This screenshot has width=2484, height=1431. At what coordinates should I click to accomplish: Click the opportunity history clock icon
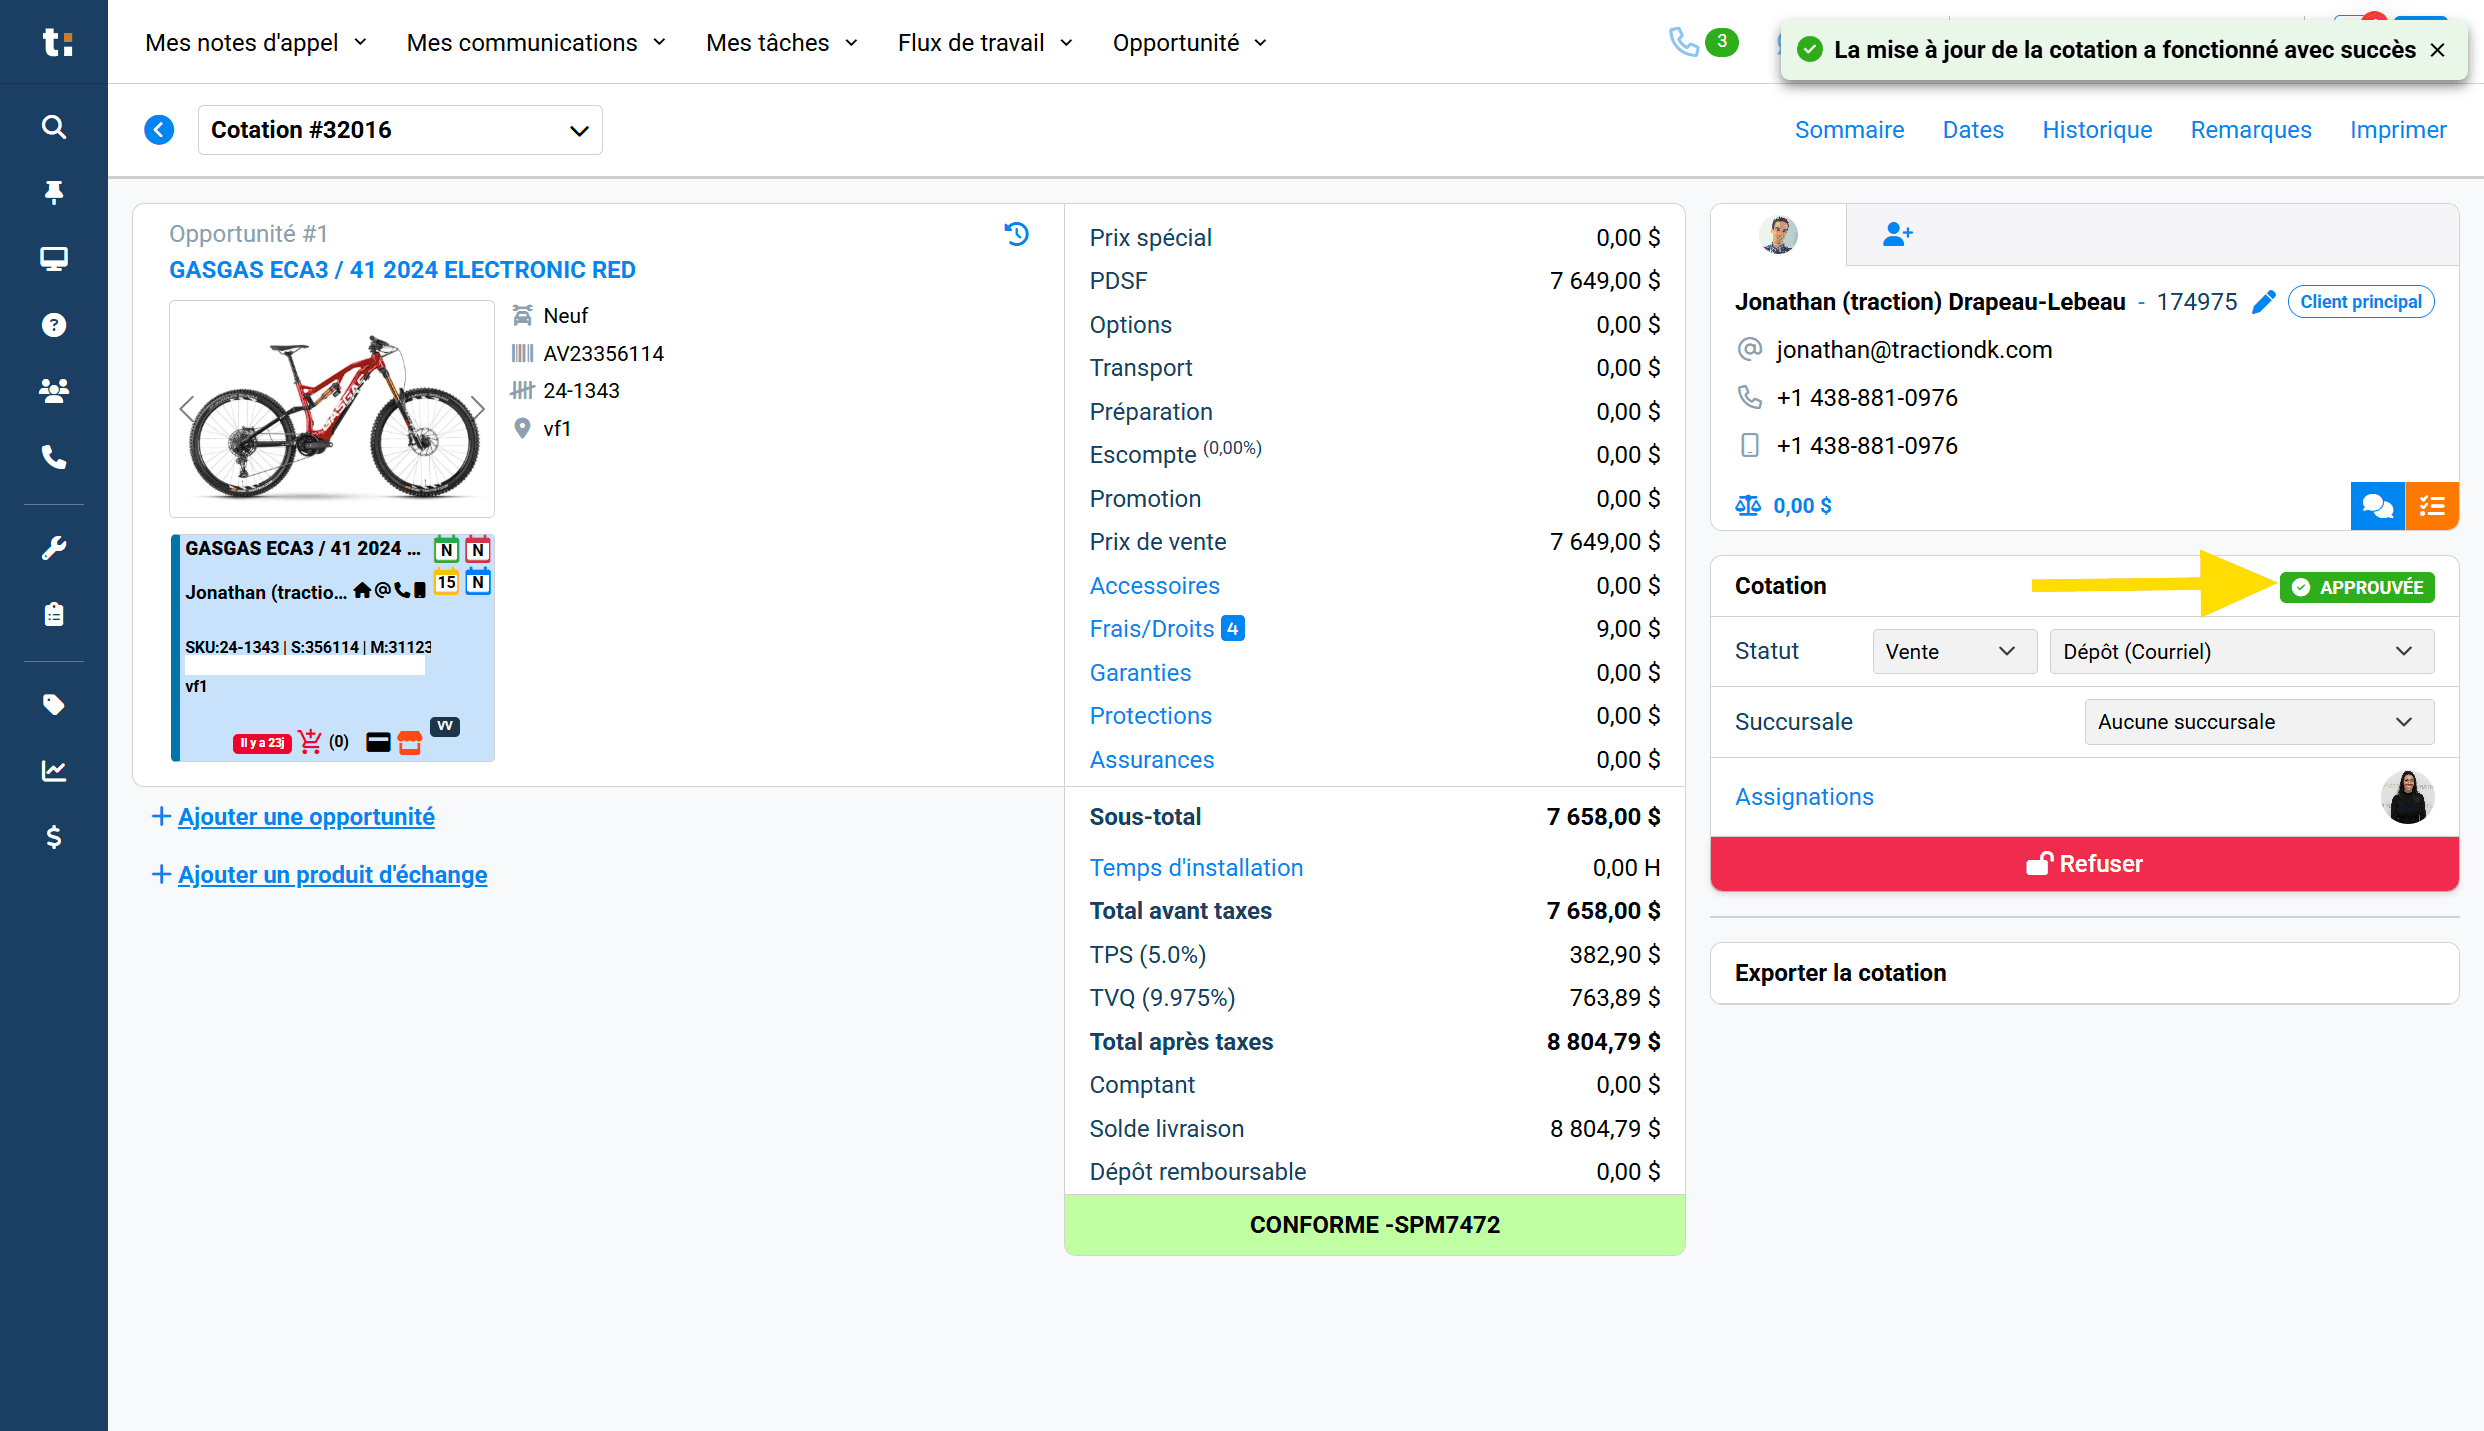coord(1017,234)
